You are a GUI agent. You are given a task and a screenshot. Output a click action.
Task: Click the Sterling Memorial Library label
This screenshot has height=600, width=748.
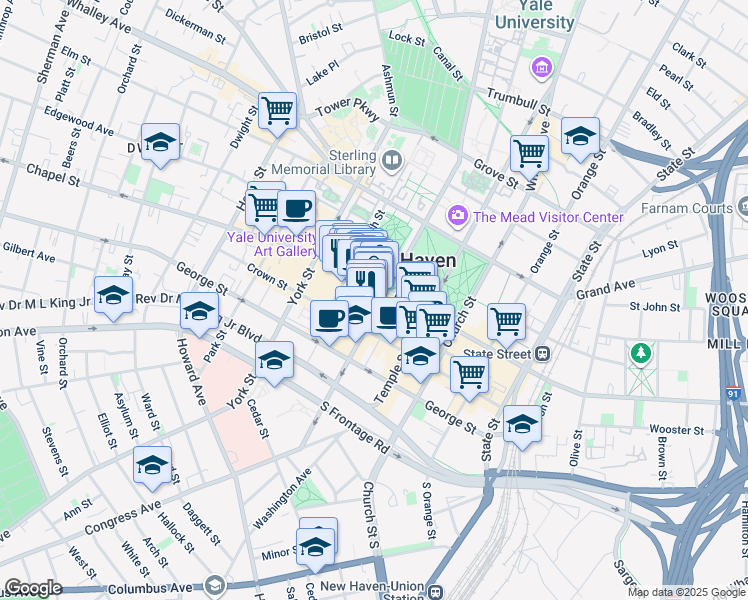(x=324, y=163)
